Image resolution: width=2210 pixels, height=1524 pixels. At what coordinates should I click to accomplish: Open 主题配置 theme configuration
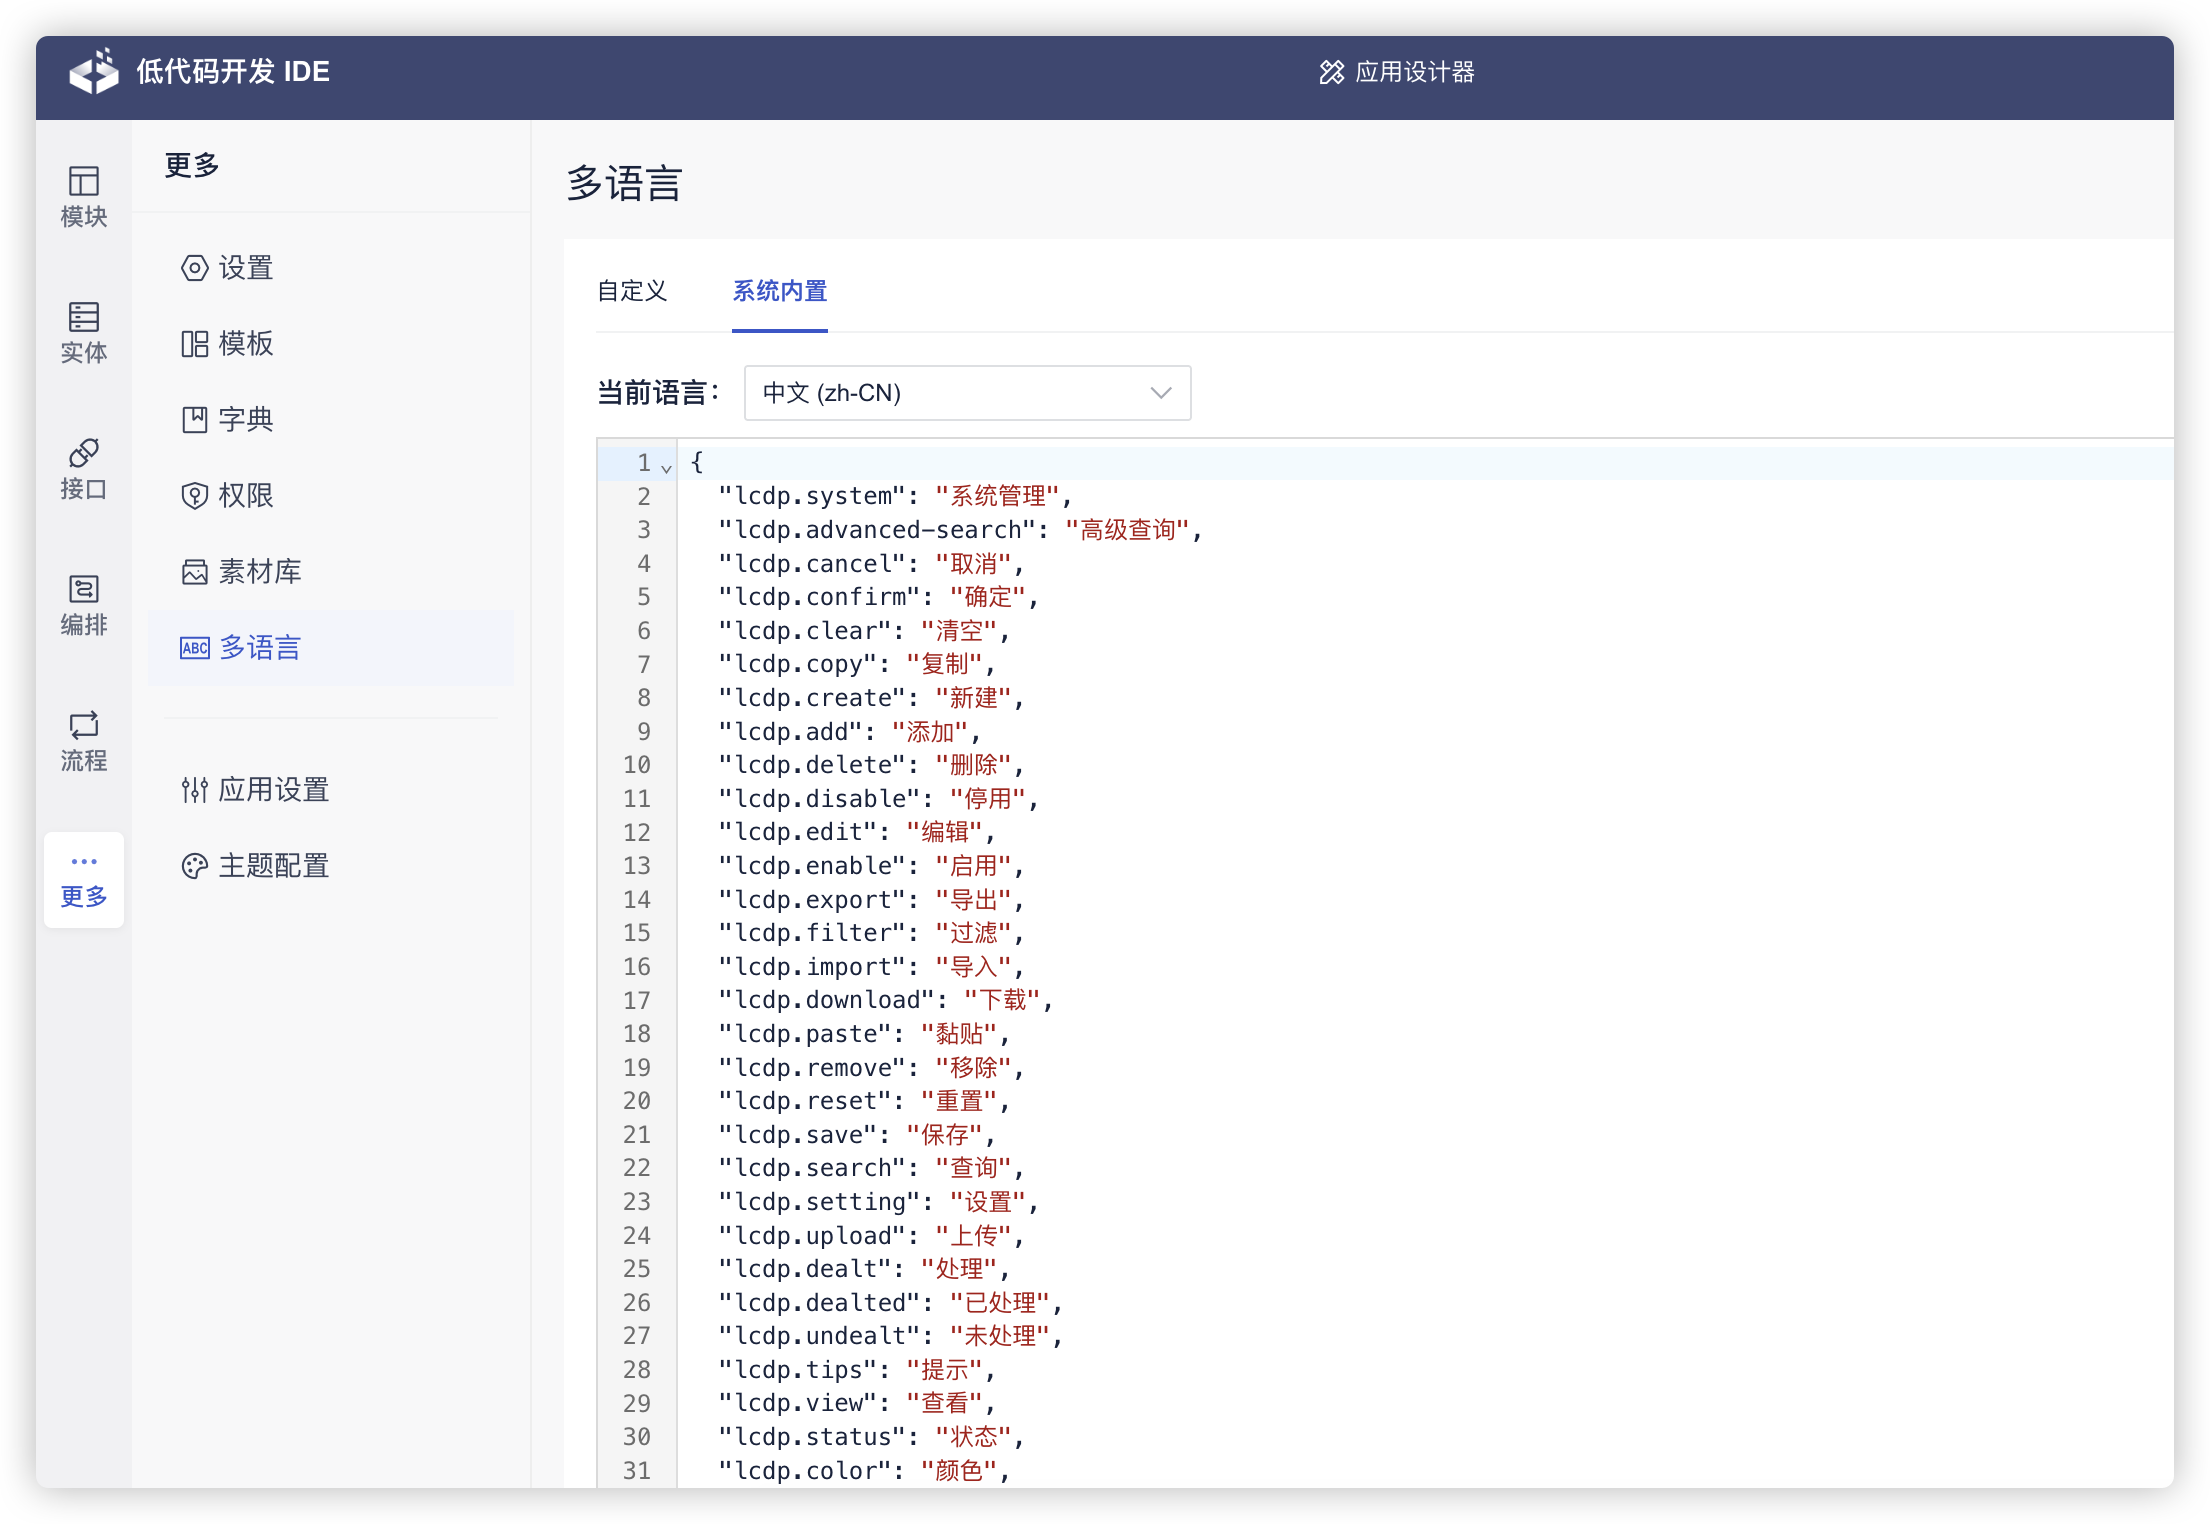[272, 866]
